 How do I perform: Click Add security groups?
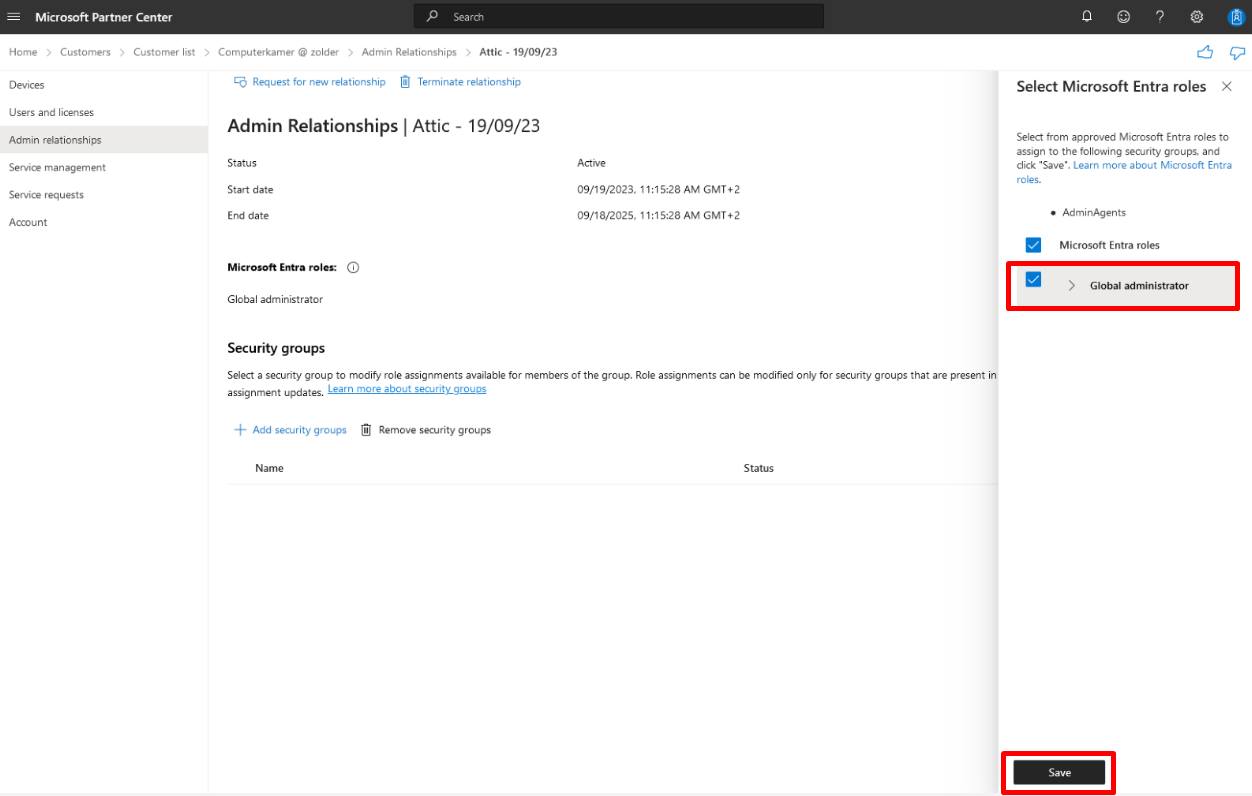pos(299,430)
